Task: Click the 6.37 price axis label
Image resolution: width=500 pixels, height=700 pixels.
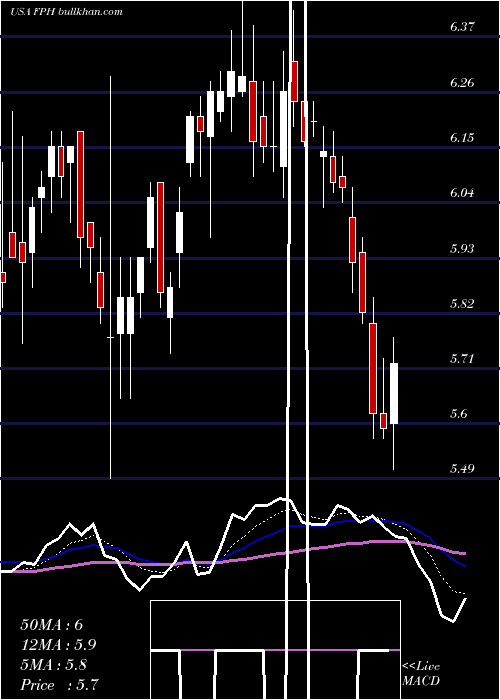Action: pyautogui.click(x=462, y=27)
